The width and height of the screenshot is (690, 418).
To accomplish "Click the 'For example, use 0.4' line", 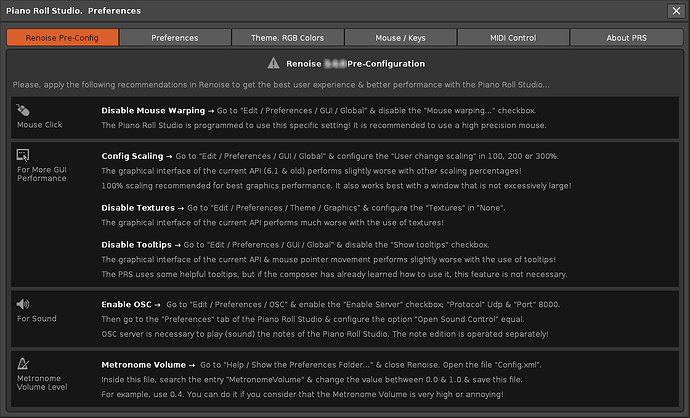I will pyautogui.click(x=302, y=394).
